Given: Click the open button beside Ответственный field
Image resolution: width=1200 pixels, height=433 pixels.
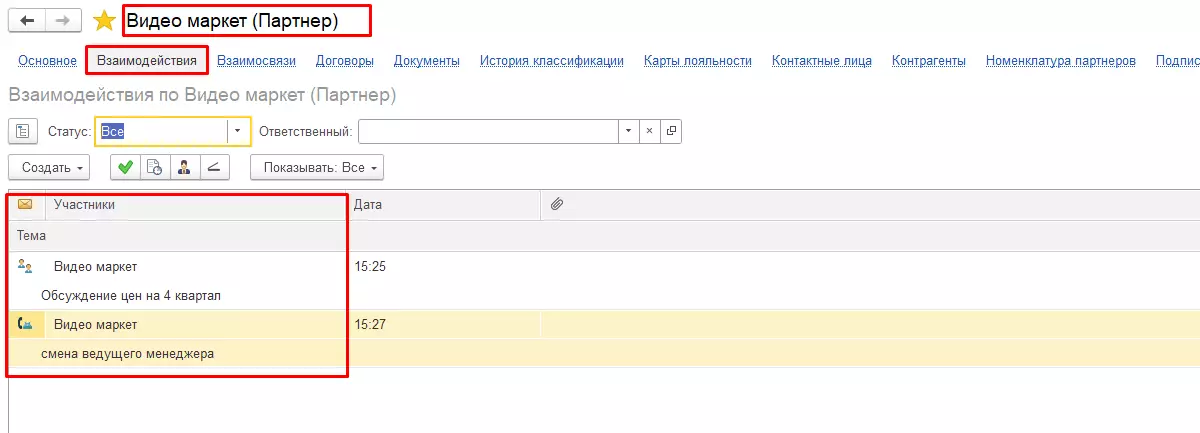Looking at the screenshot, I should click(671, 131).
